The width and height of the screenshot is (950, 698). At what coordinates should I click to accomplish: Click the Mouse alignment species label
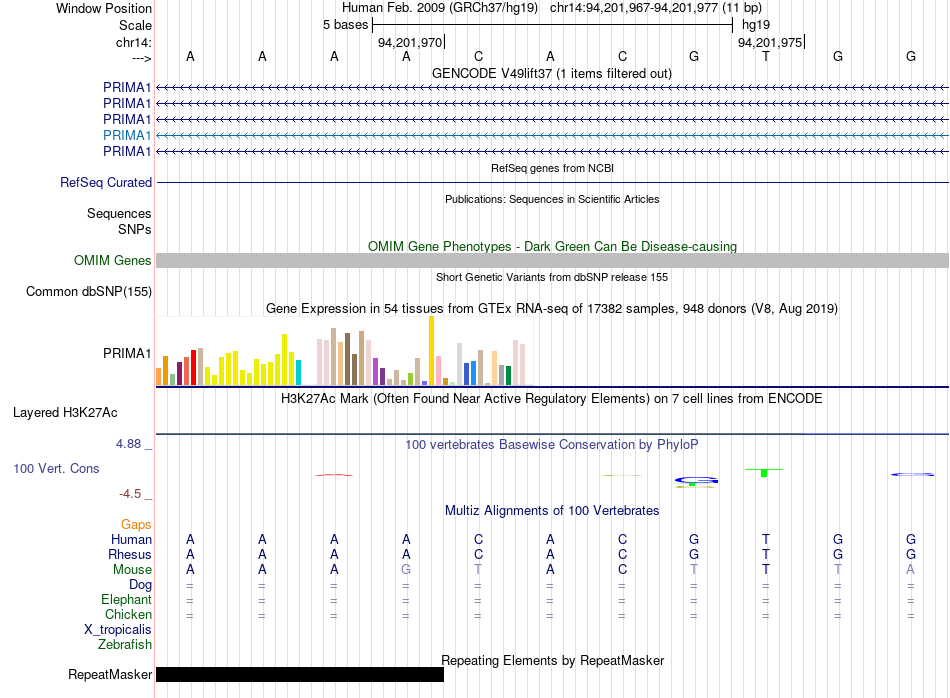click(132, 570)
